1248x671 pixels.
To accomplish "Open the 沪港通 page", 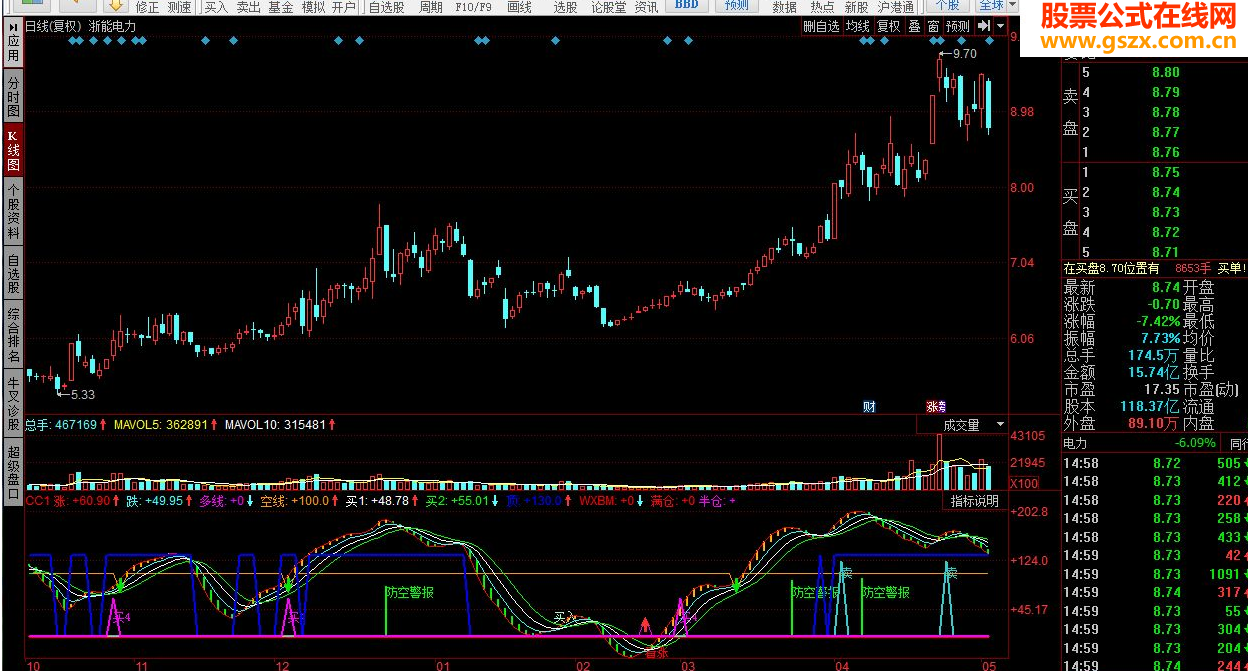I will (x=896, y=6).
